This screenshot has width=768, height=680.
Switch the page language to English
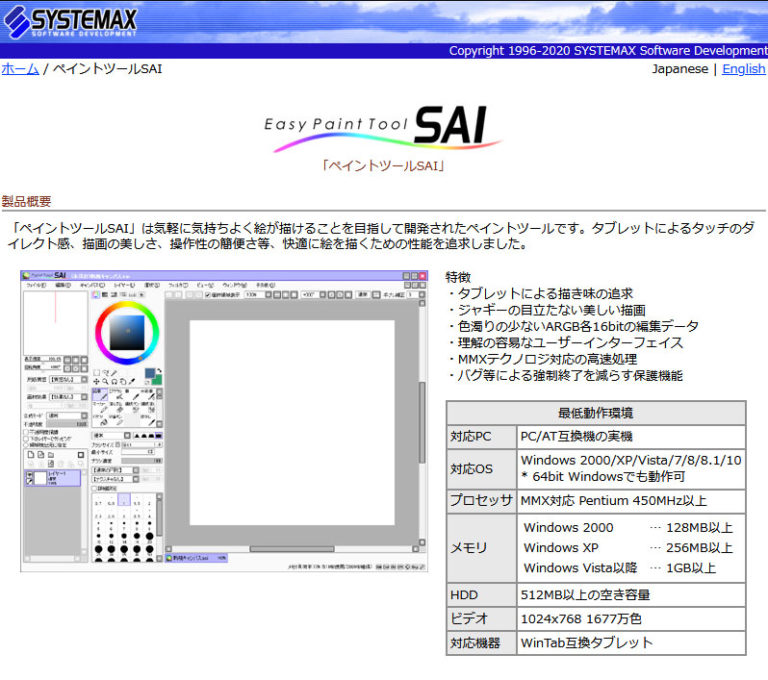pos(743,69)
